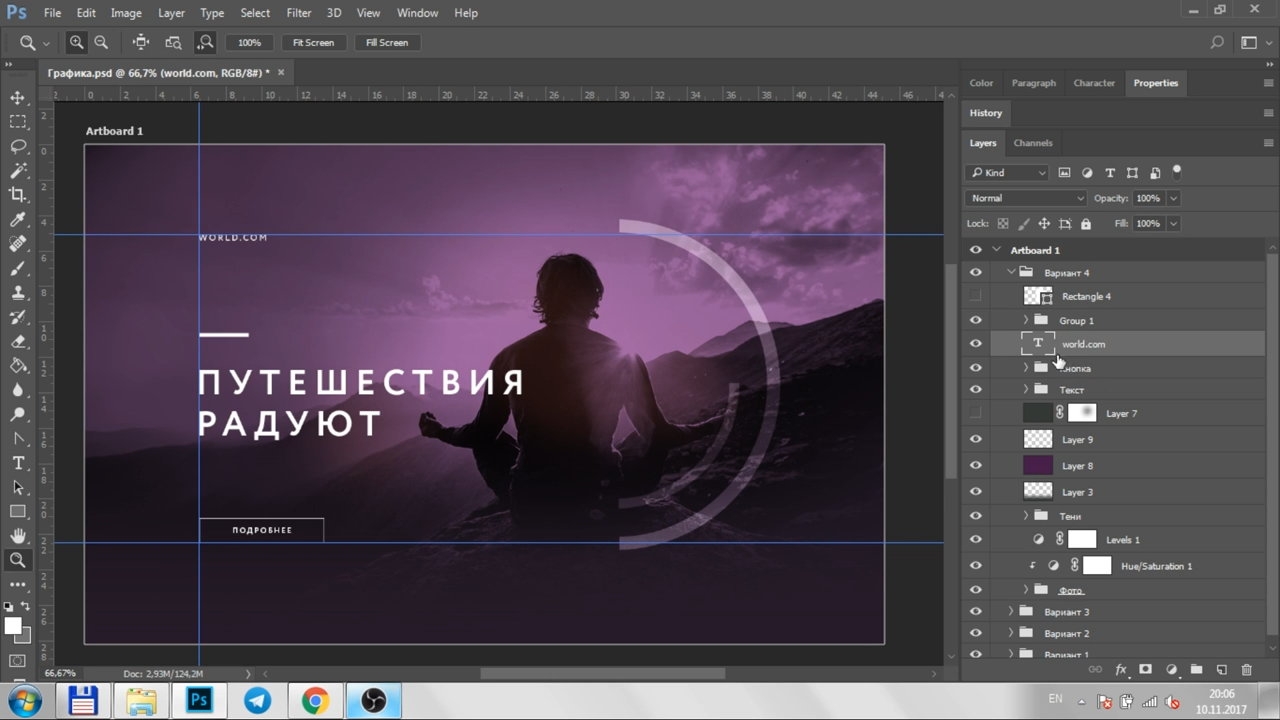Screen dimensions: 1280x720
Task: Open the Kind filter dropdown
Action: [x=1007, y=173]
